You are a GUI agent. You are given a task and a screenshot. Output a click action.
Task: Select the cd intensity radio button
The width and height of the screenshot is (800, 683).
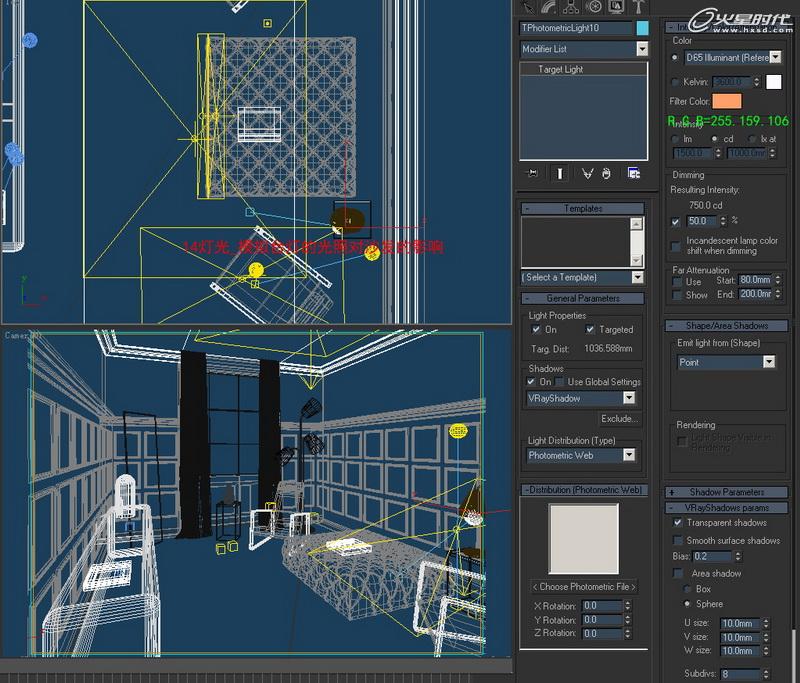tap(715, 139)
